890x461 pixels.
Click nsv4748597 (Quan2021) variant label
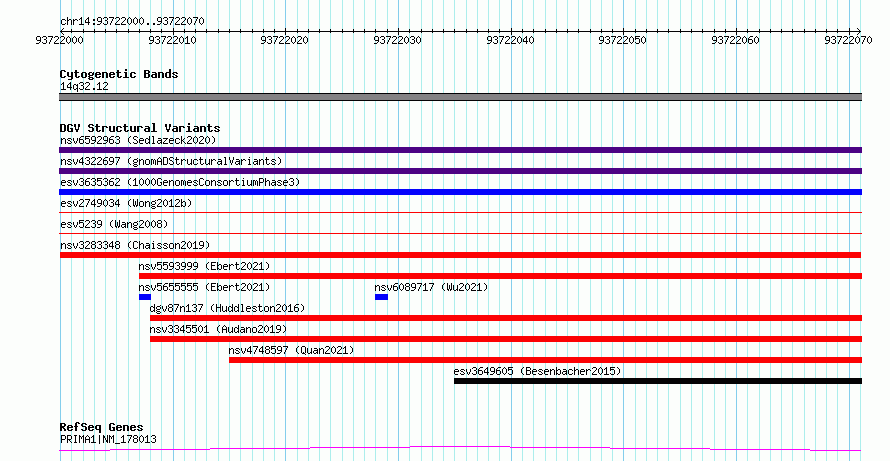click(291, 350)
